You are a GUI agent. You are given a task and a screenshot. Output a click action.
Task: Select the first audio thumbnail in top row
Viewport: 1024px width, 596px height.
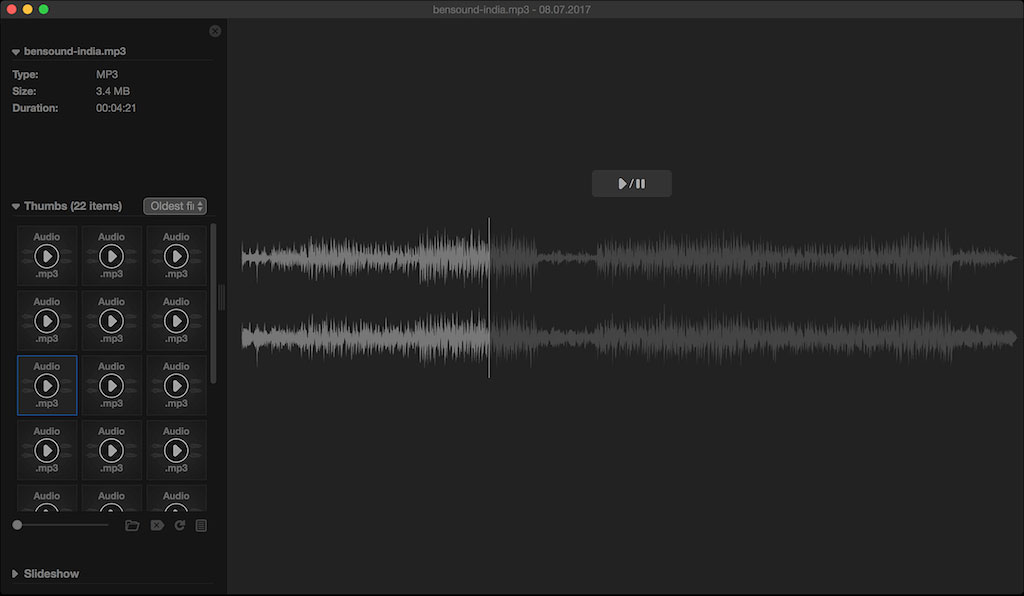tap(47, 256)
